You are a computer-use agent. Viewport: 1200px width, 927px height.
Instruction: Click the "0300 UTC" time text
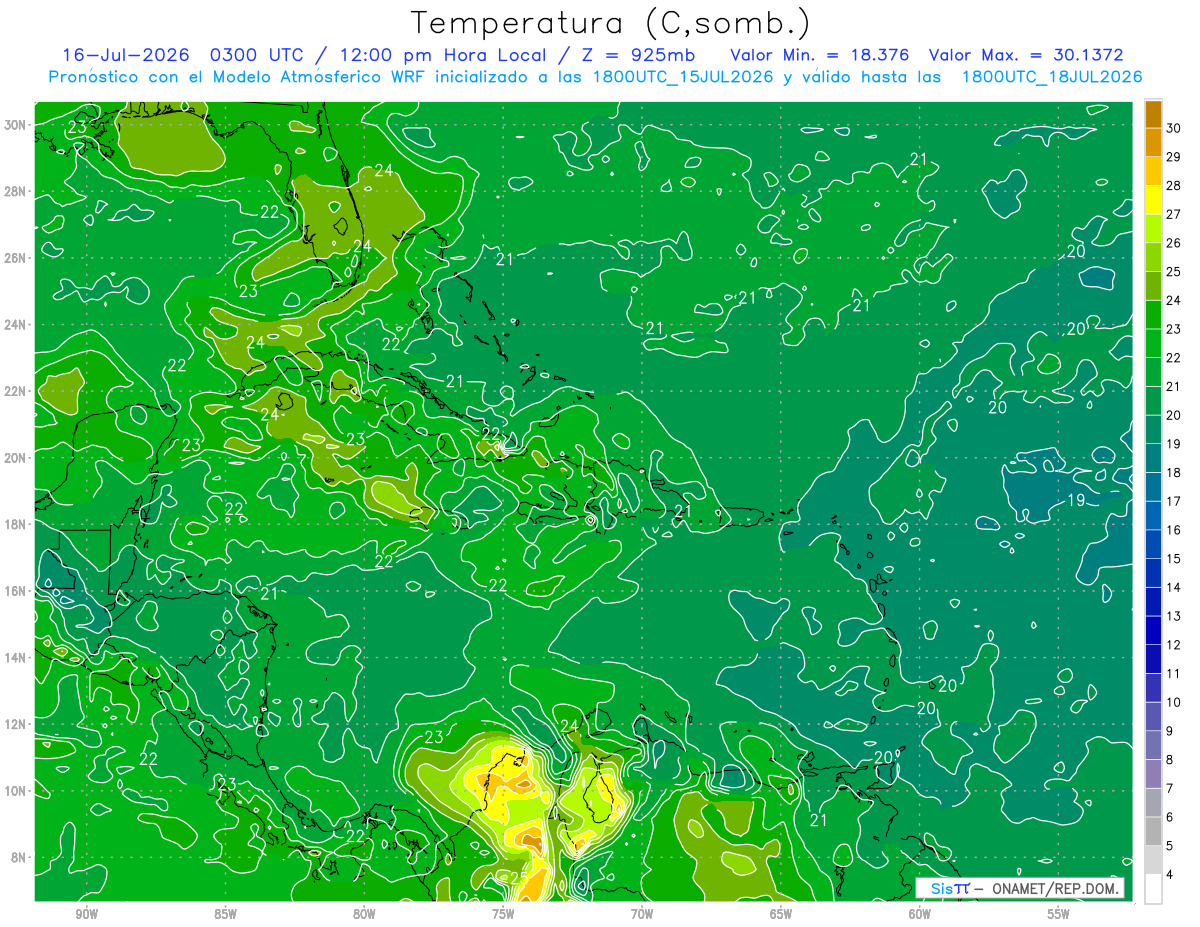tap(258, 54)
